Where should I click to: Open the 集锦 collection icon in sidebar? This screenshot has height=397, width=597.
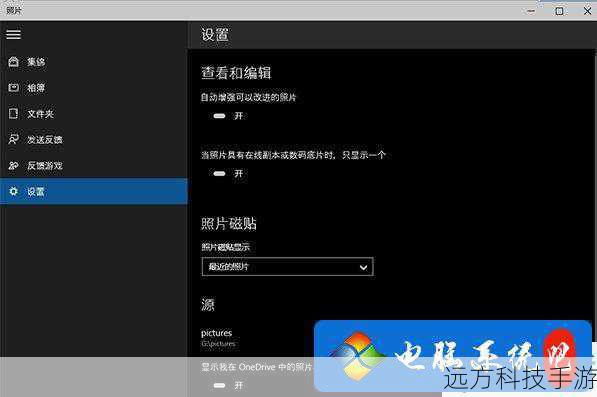point(14,62)
